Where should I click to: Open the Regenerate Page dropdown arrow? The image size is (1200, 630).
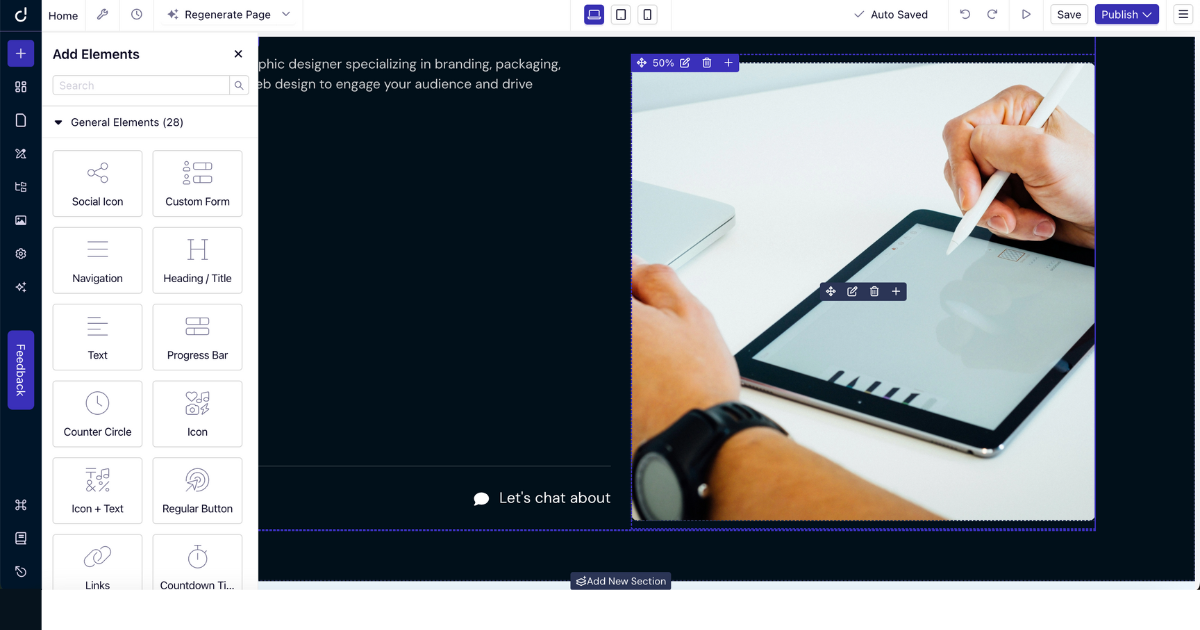coord(286,14)
